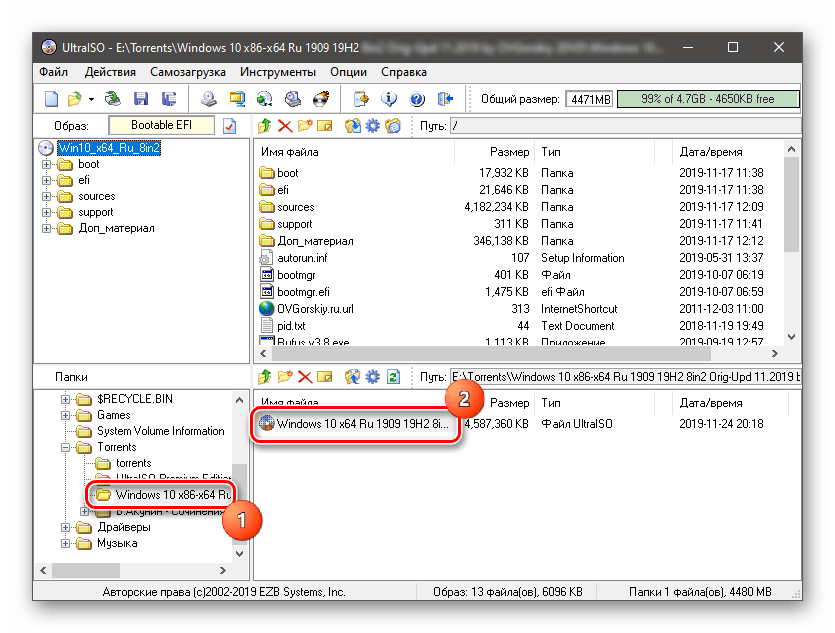Open gear settings in the local toolbar
The width and height of the screenshot is (835, 633).
point(372,377)
